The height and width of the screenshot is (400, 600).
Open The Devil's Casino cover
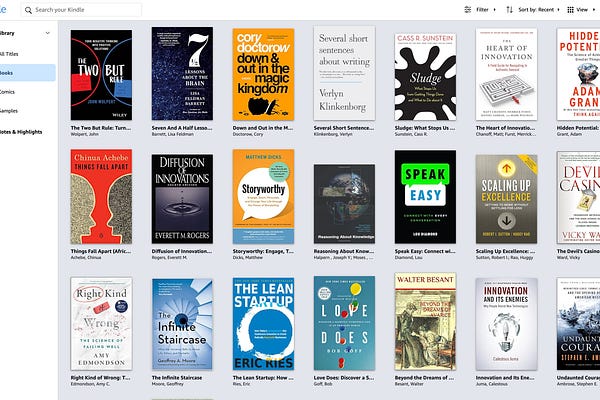click(579, 197)
